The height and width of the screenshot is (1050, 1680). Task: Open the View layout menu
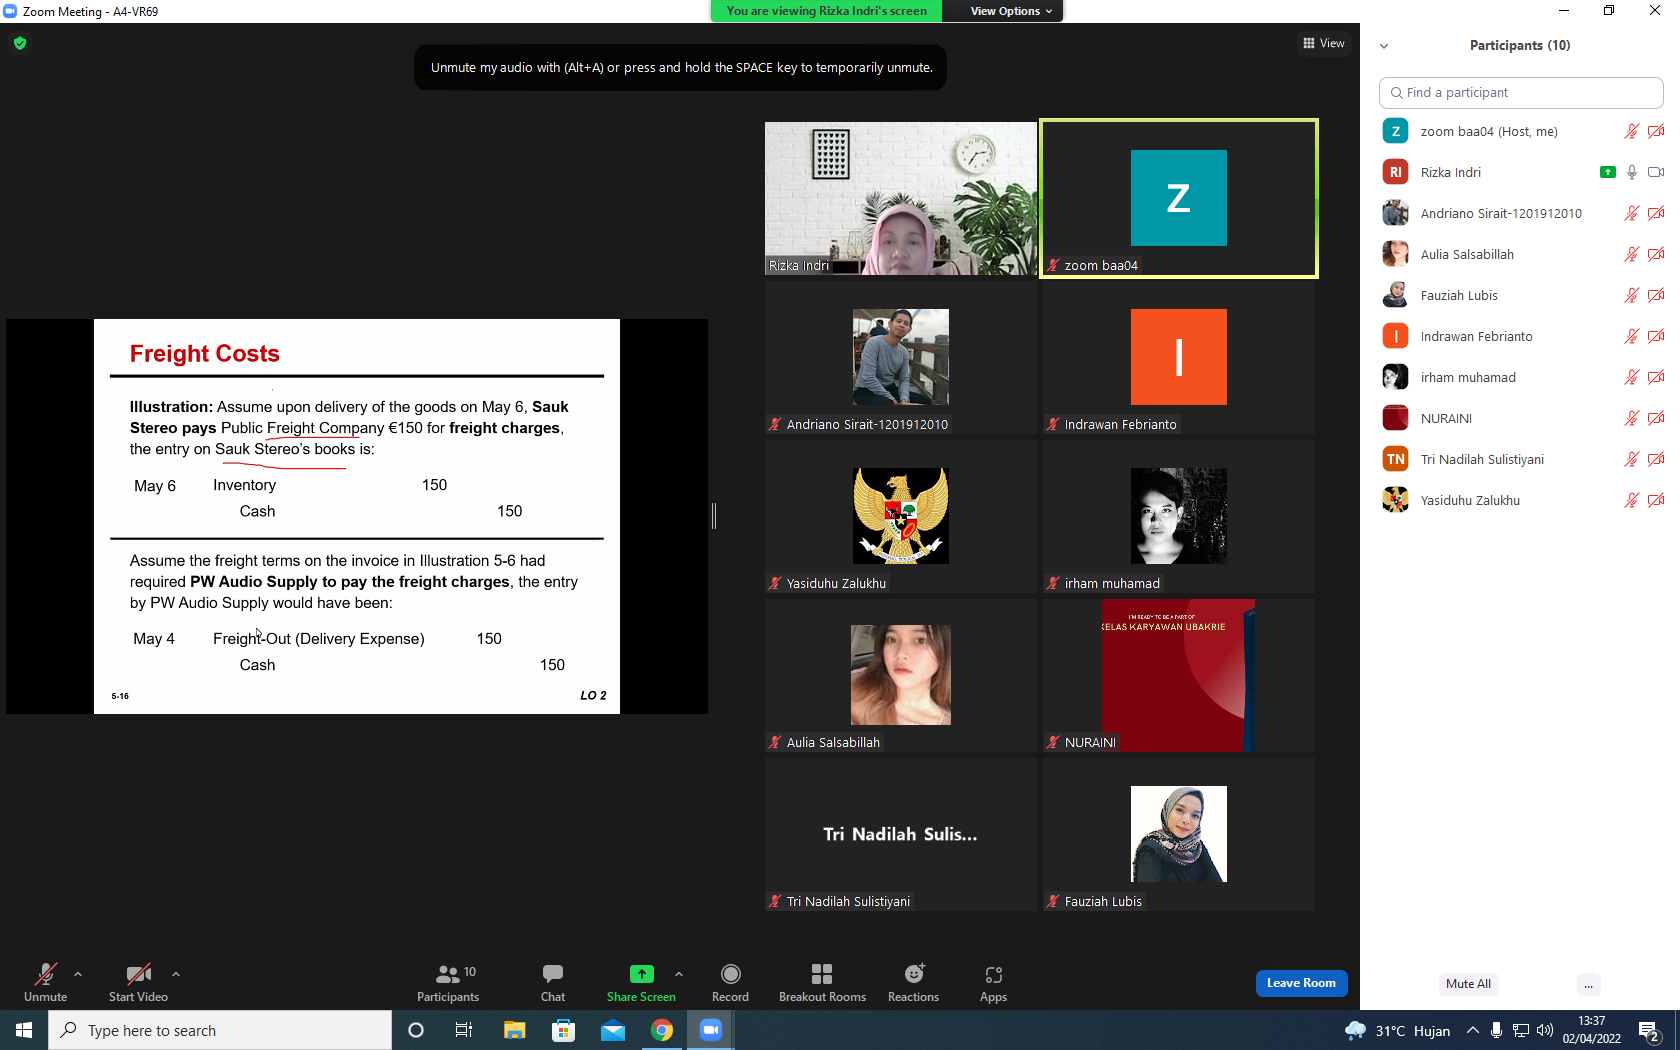coord(1324,43)
